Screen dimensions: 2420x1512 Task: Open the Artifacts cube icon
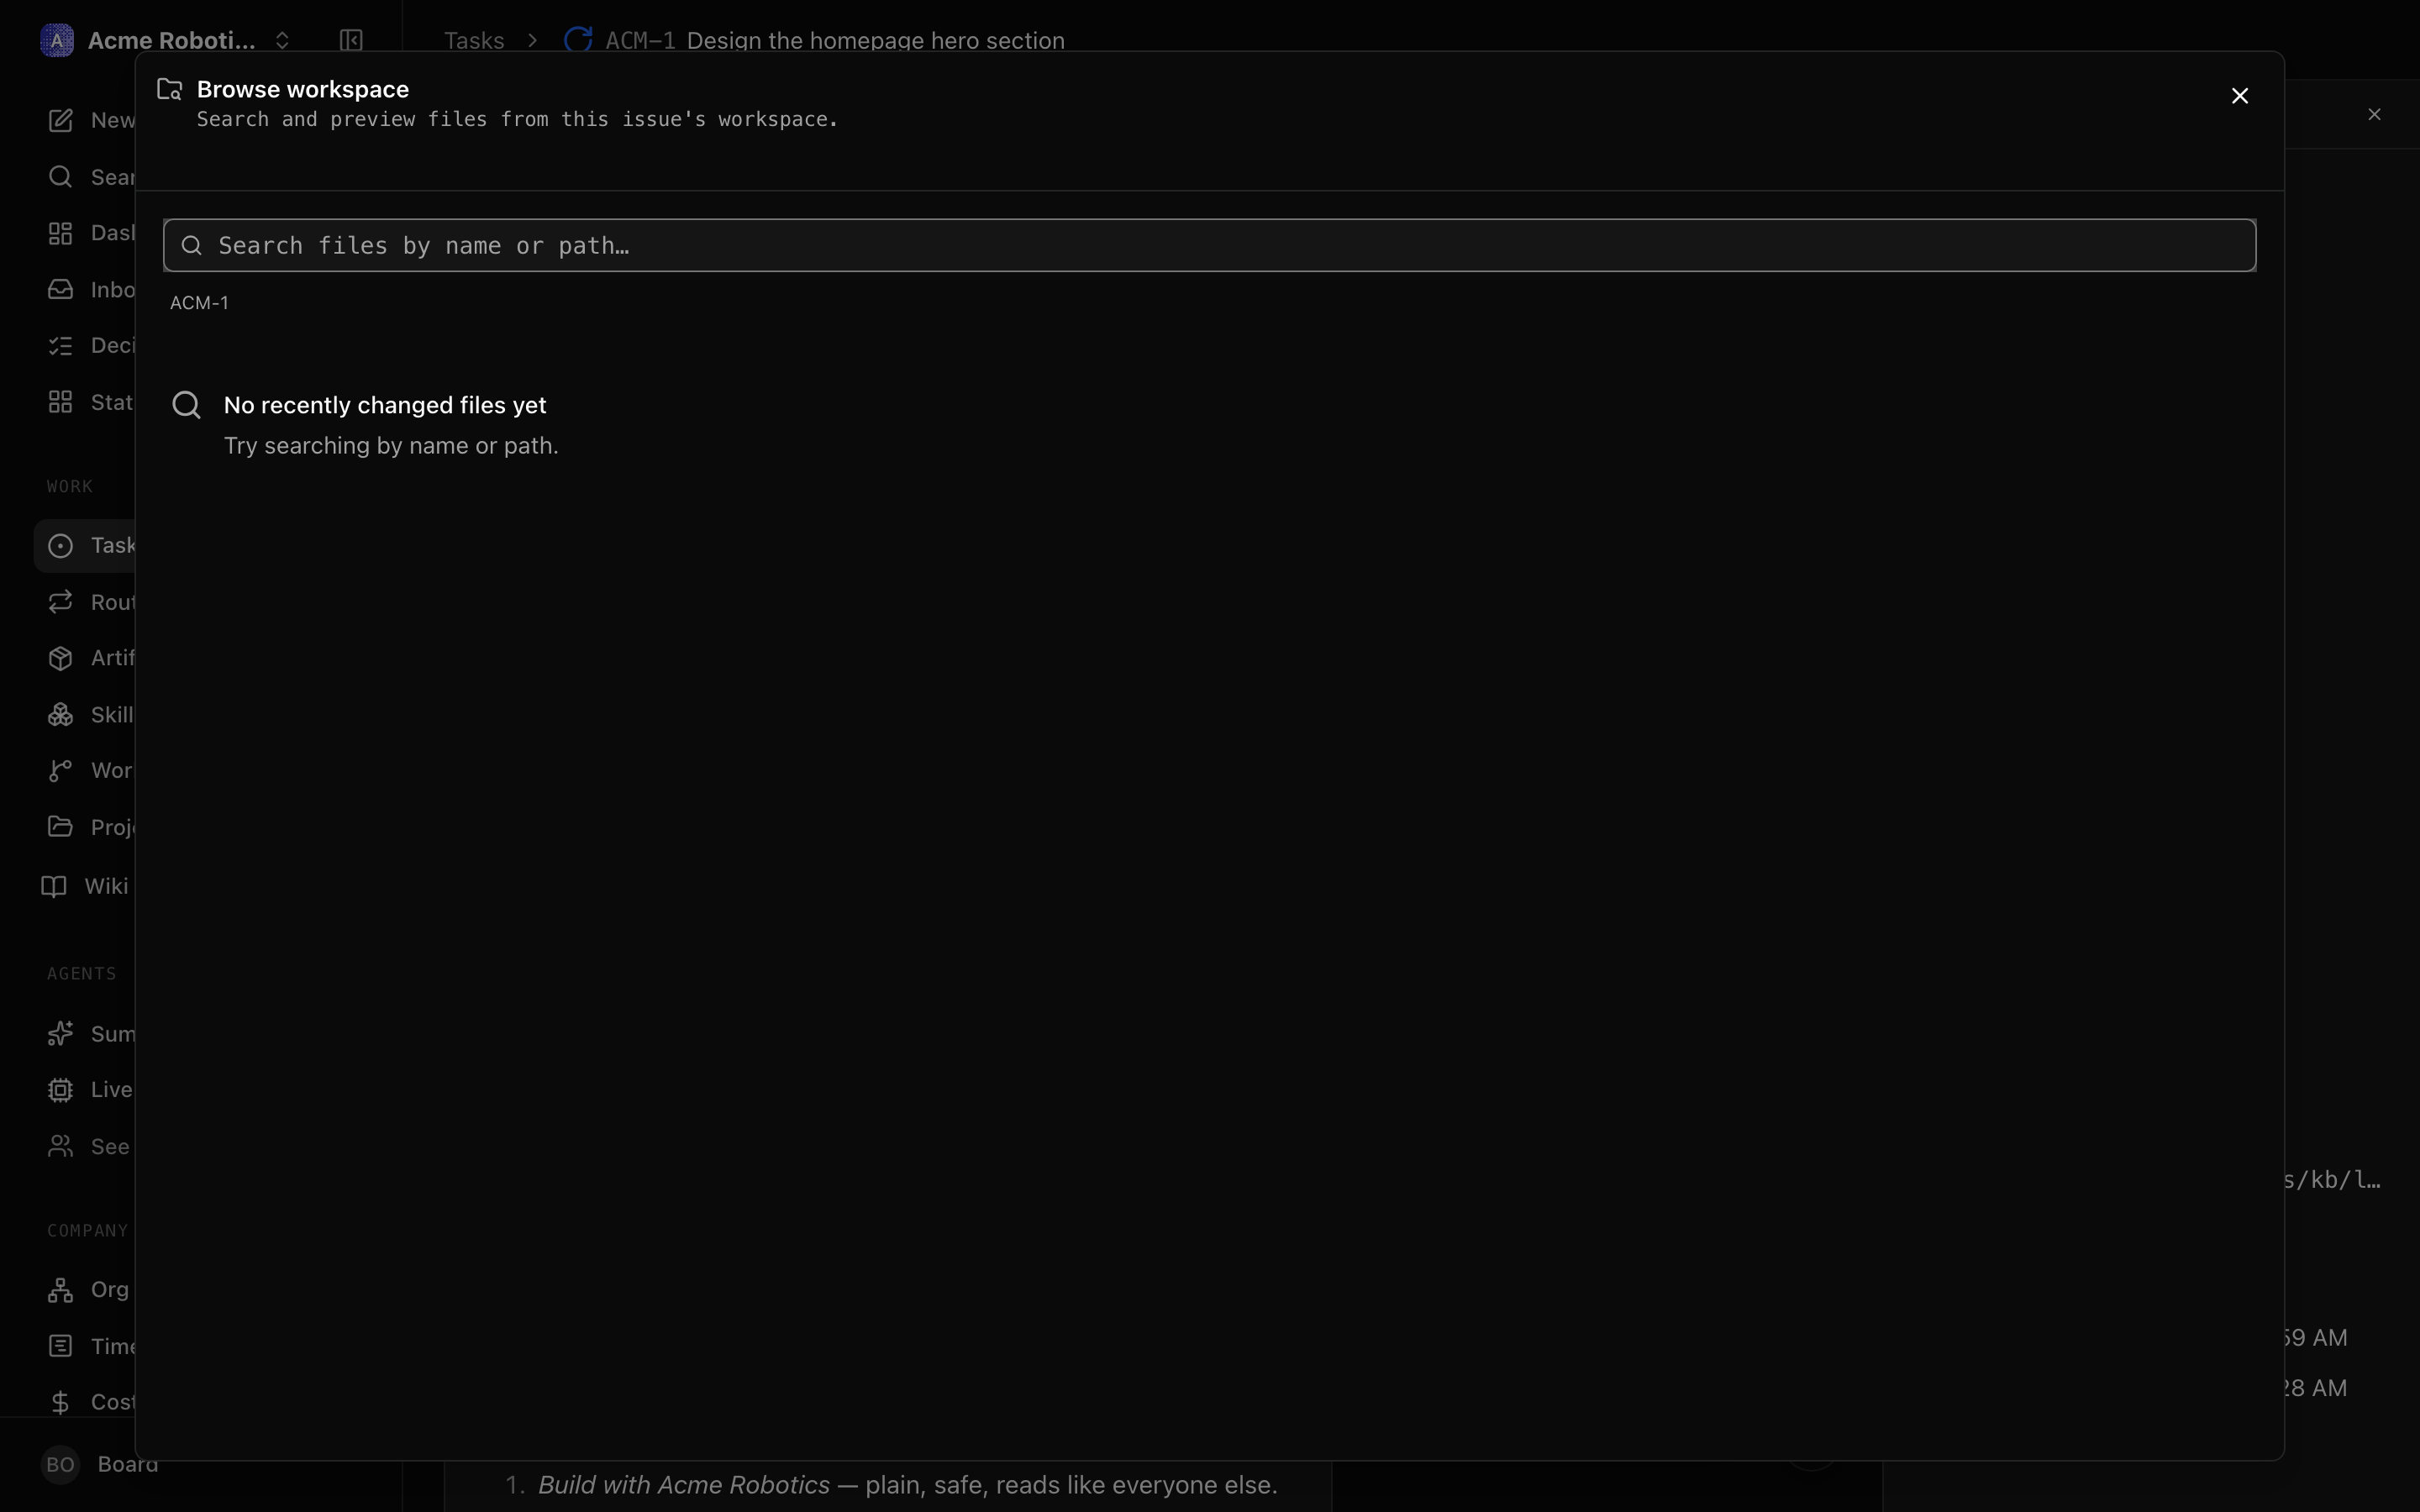60,658
